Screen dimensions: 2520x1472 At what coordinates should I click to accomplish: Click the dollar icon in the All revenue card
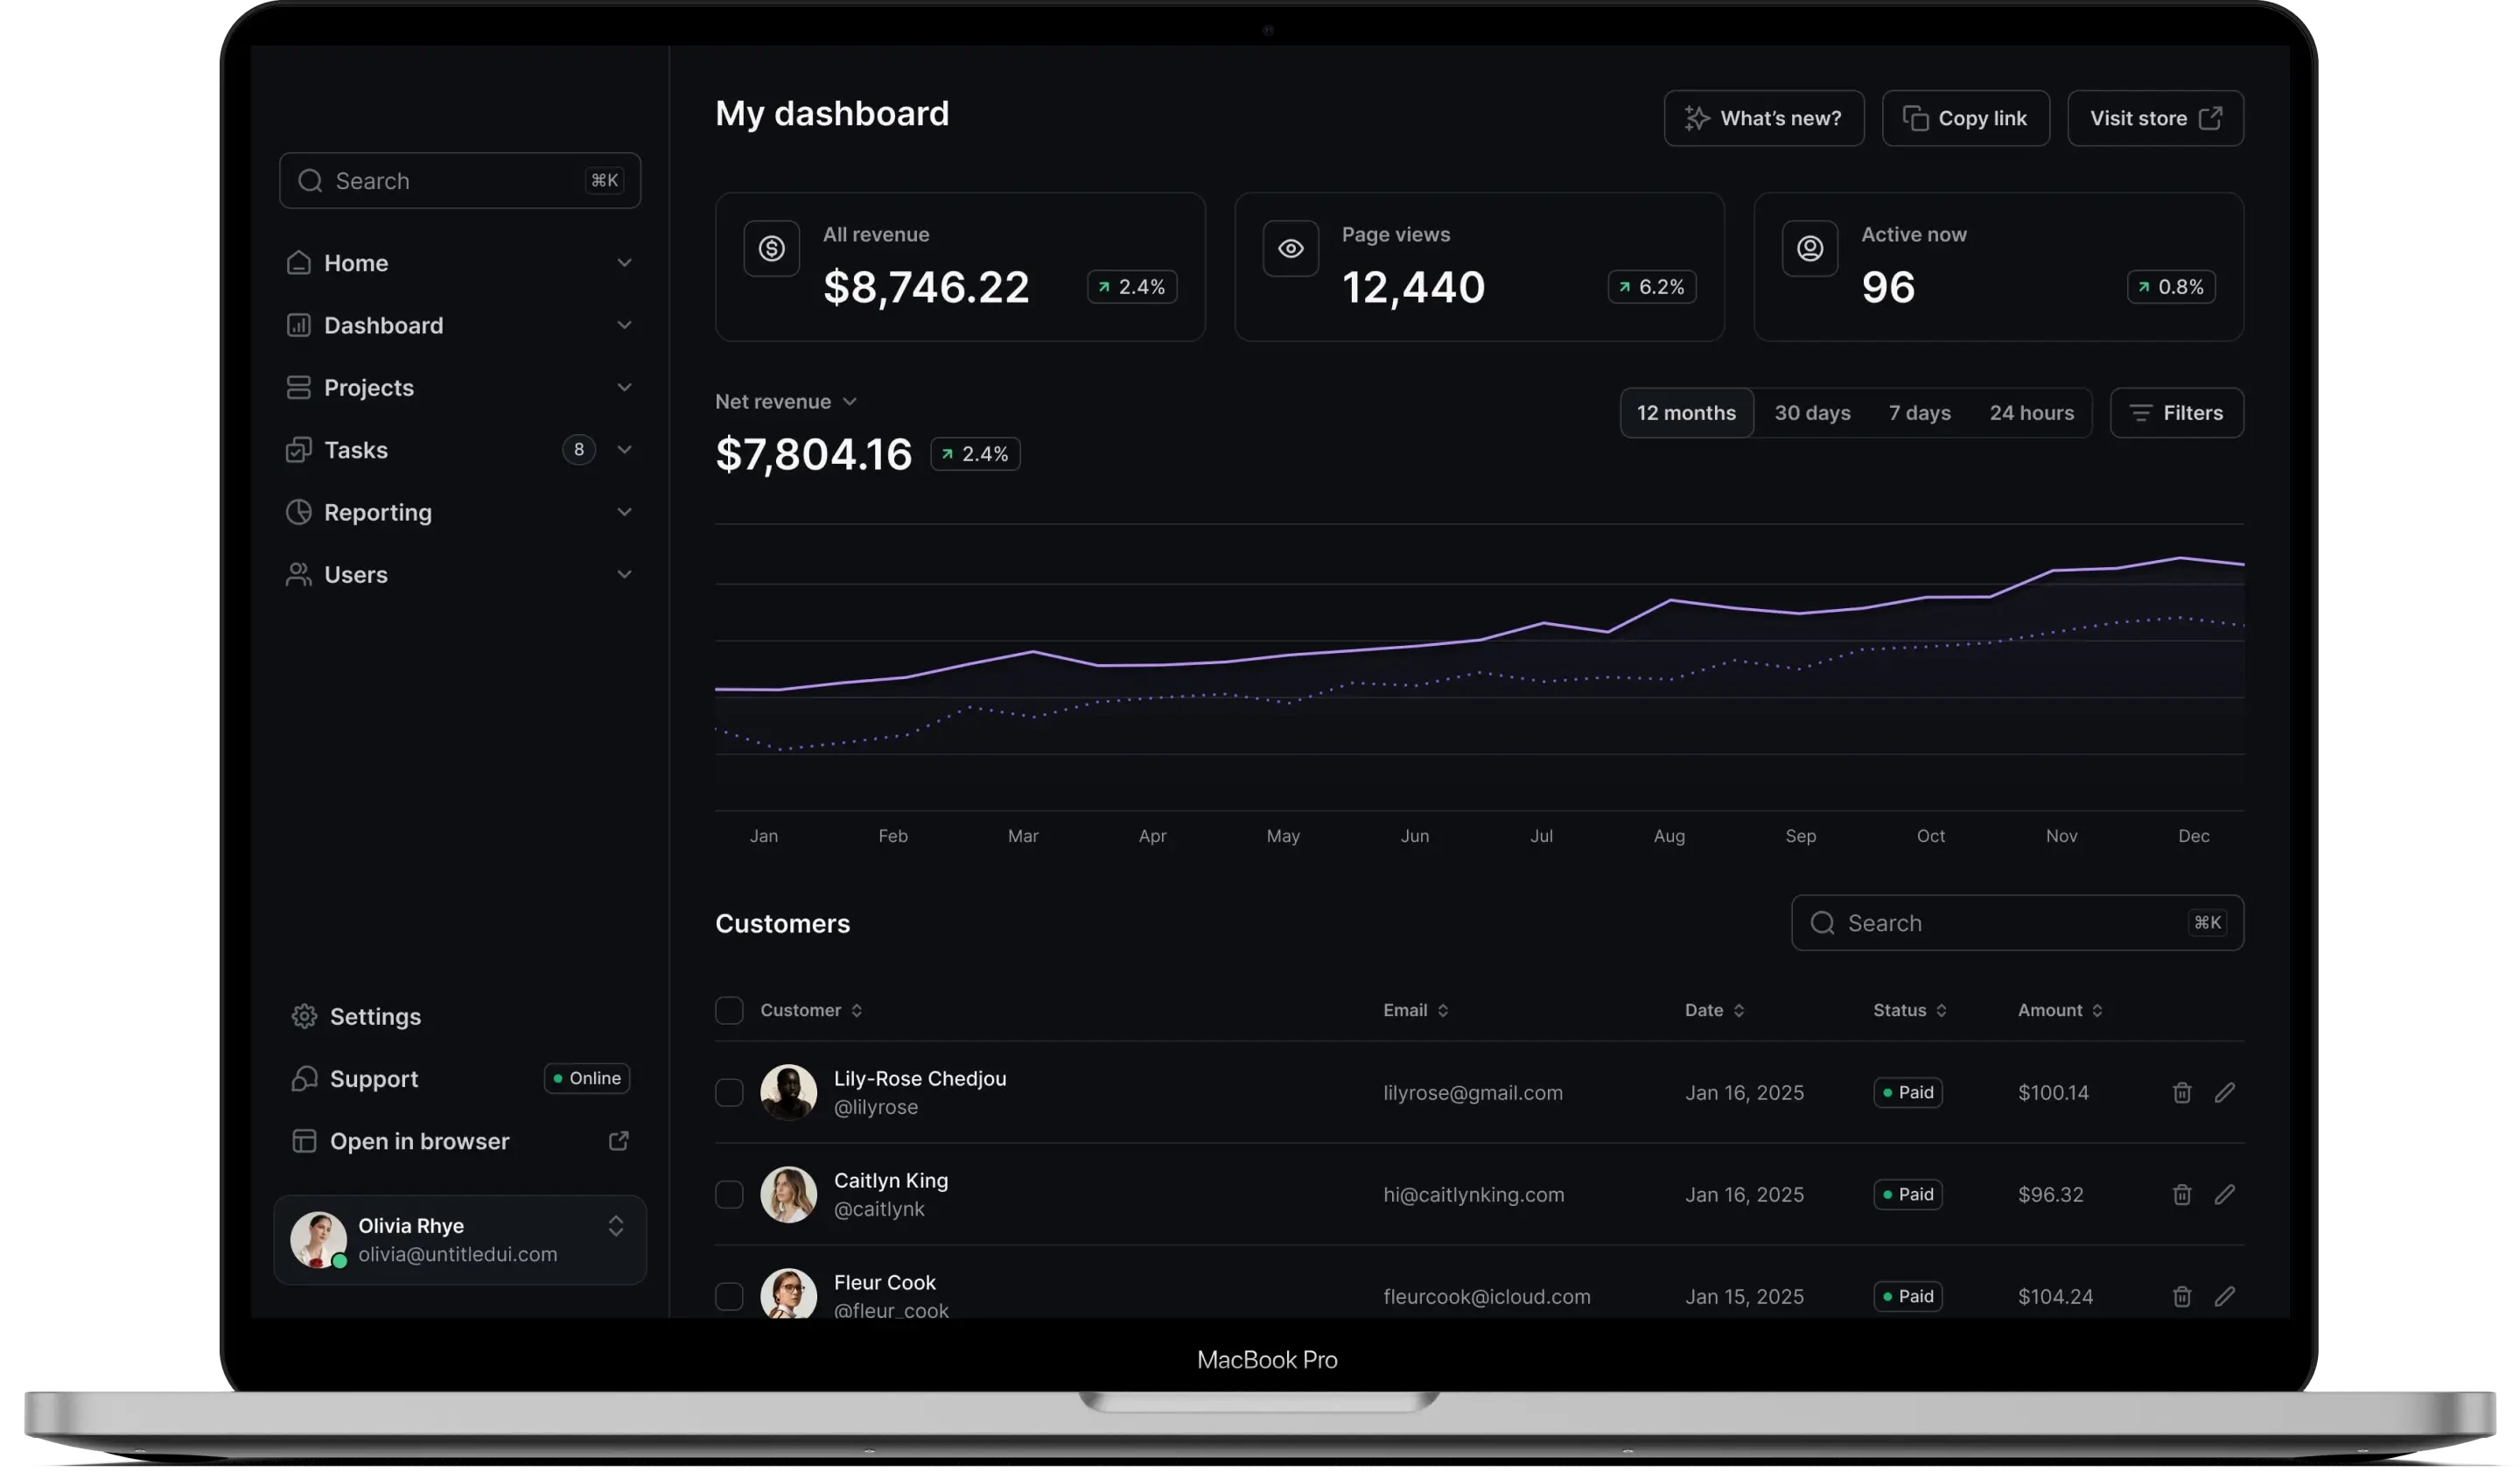click(x=771, y=248)
